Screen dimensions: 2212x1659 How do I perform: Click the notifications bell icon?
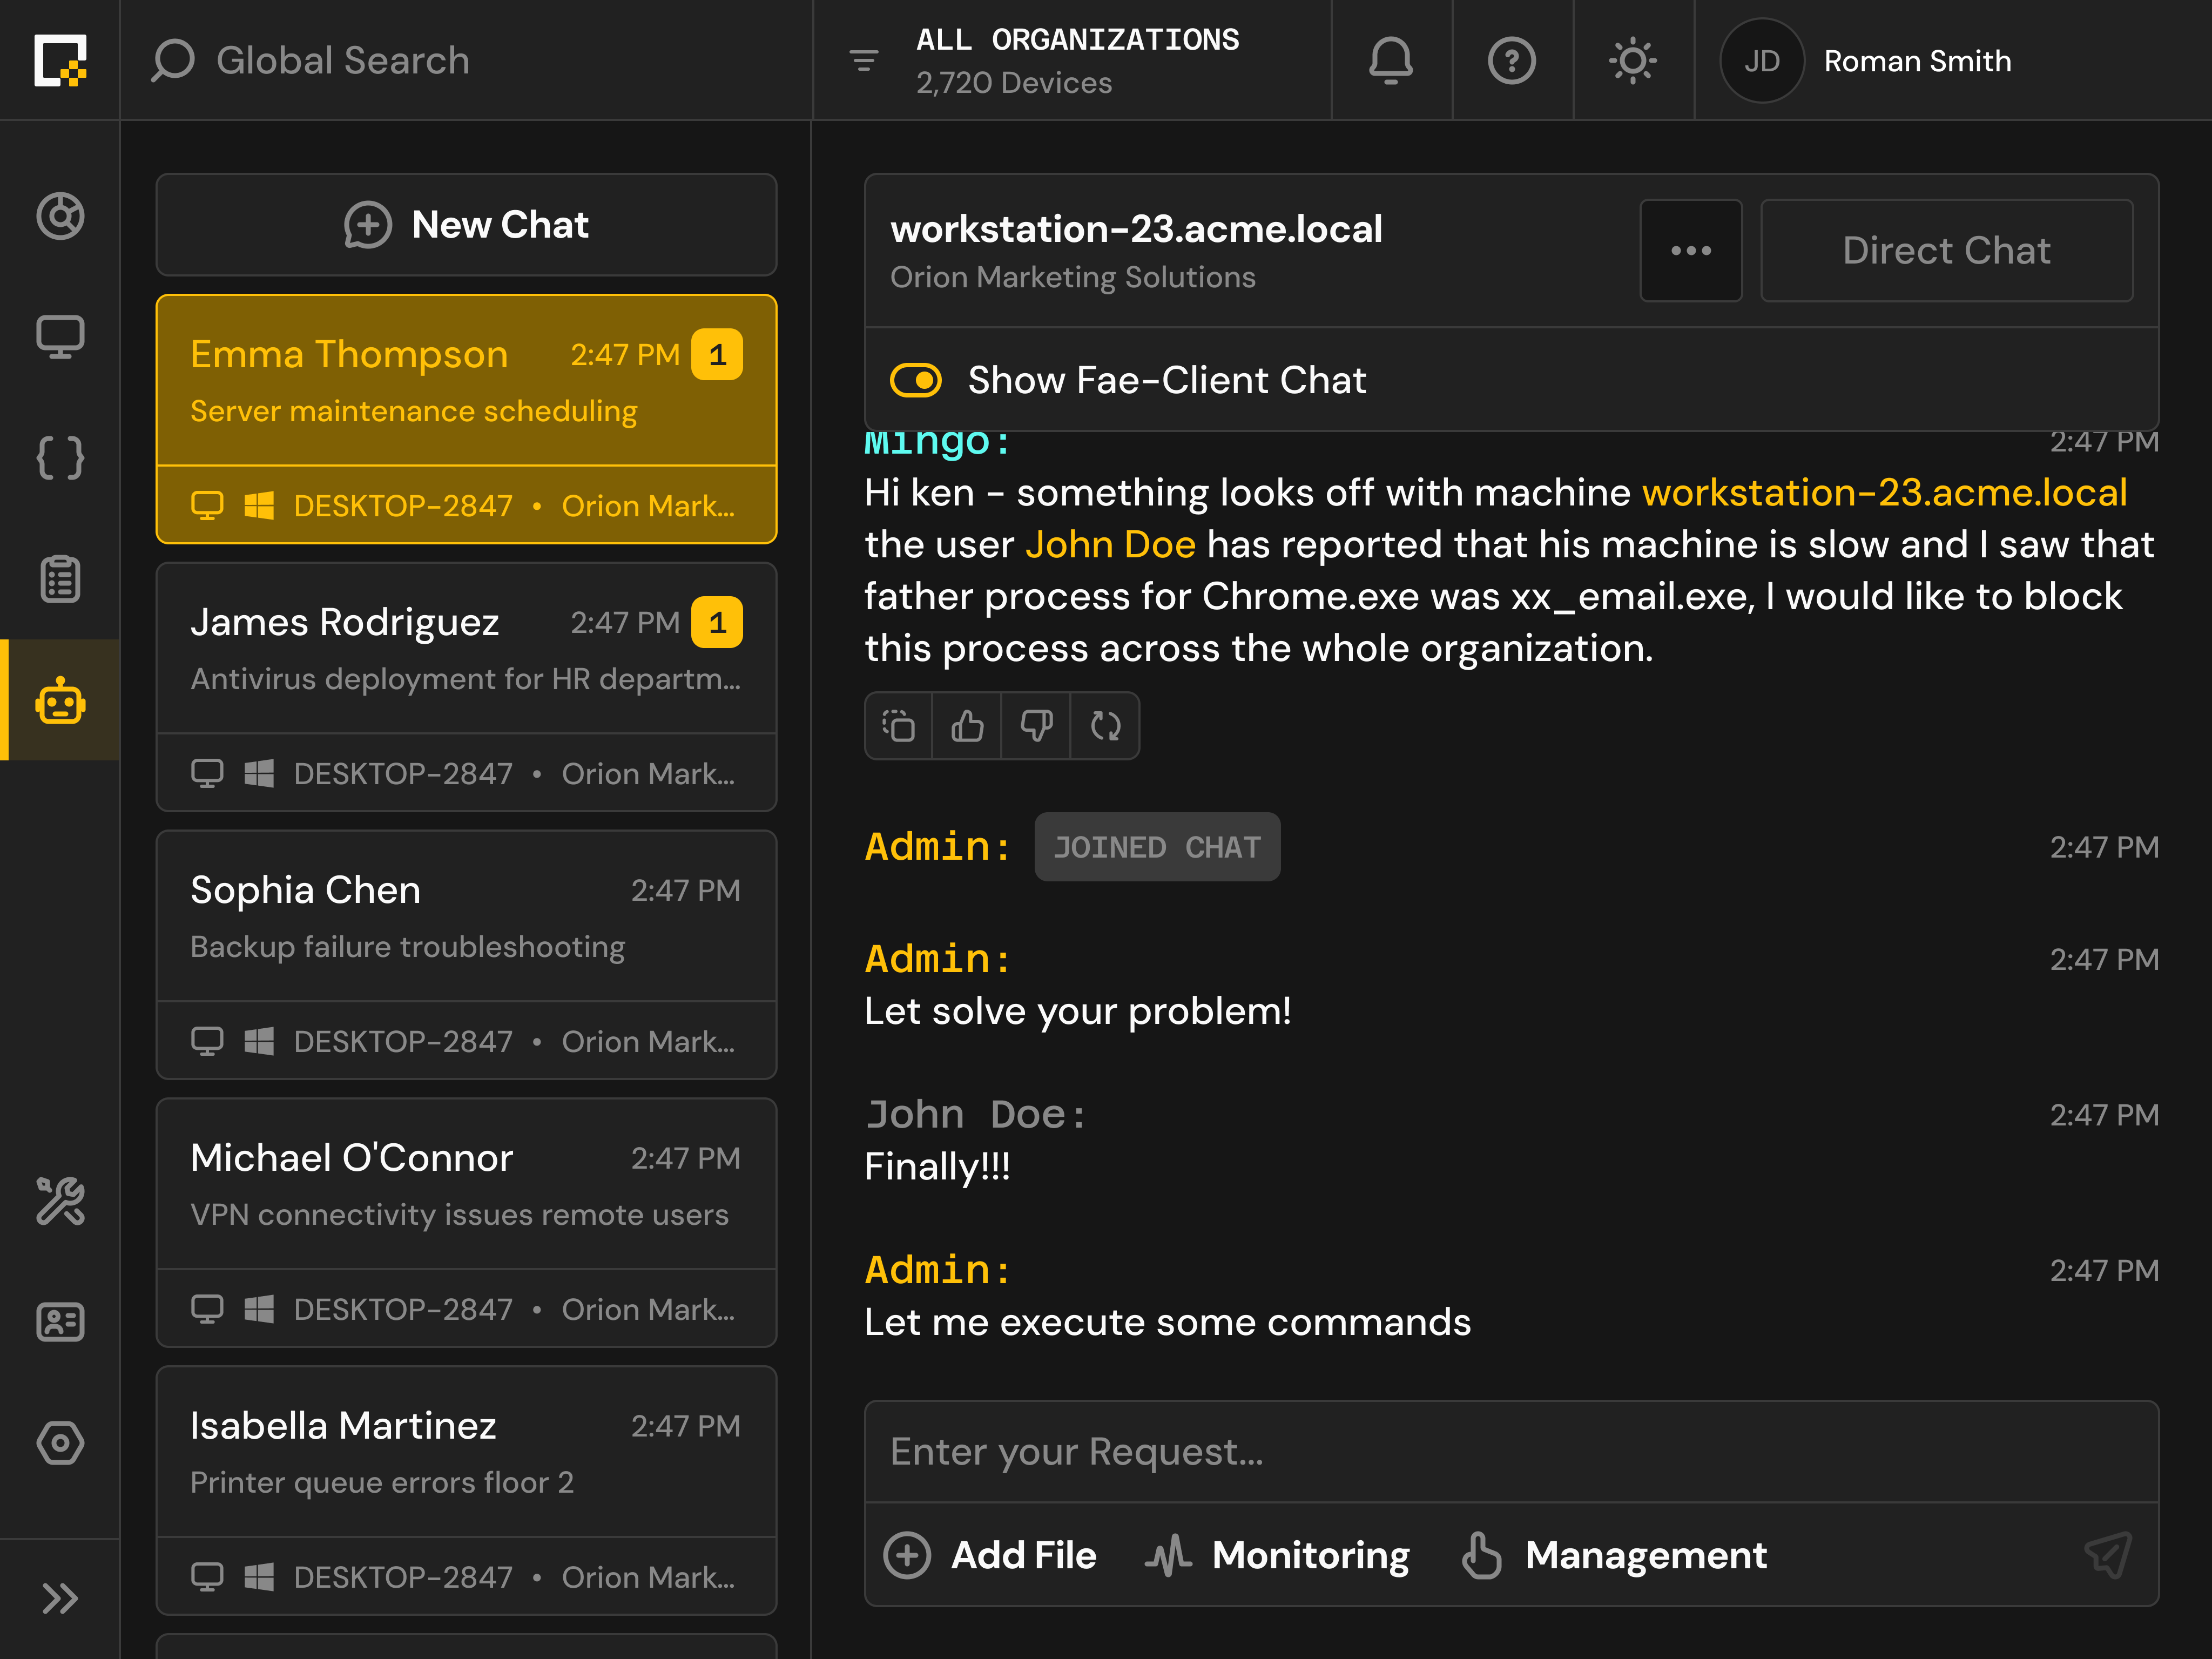pyautogui.click(x=1391, y=60)
